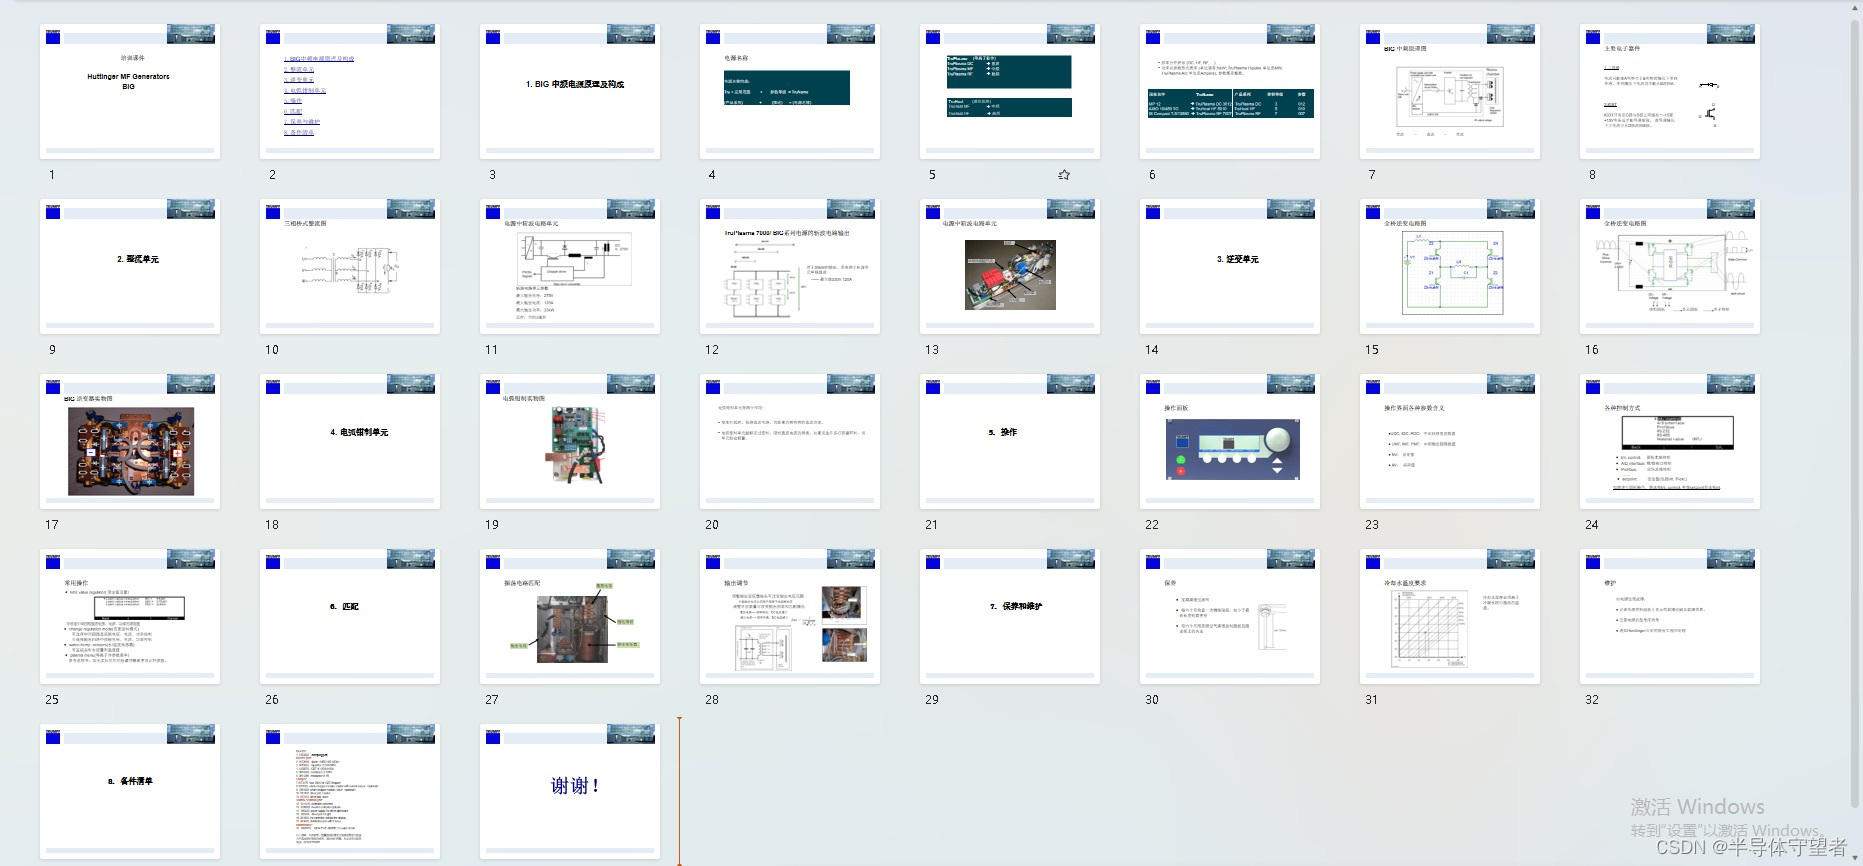Select slide 18 section title 4. 电弧钳制单元

tap(350, 441)
